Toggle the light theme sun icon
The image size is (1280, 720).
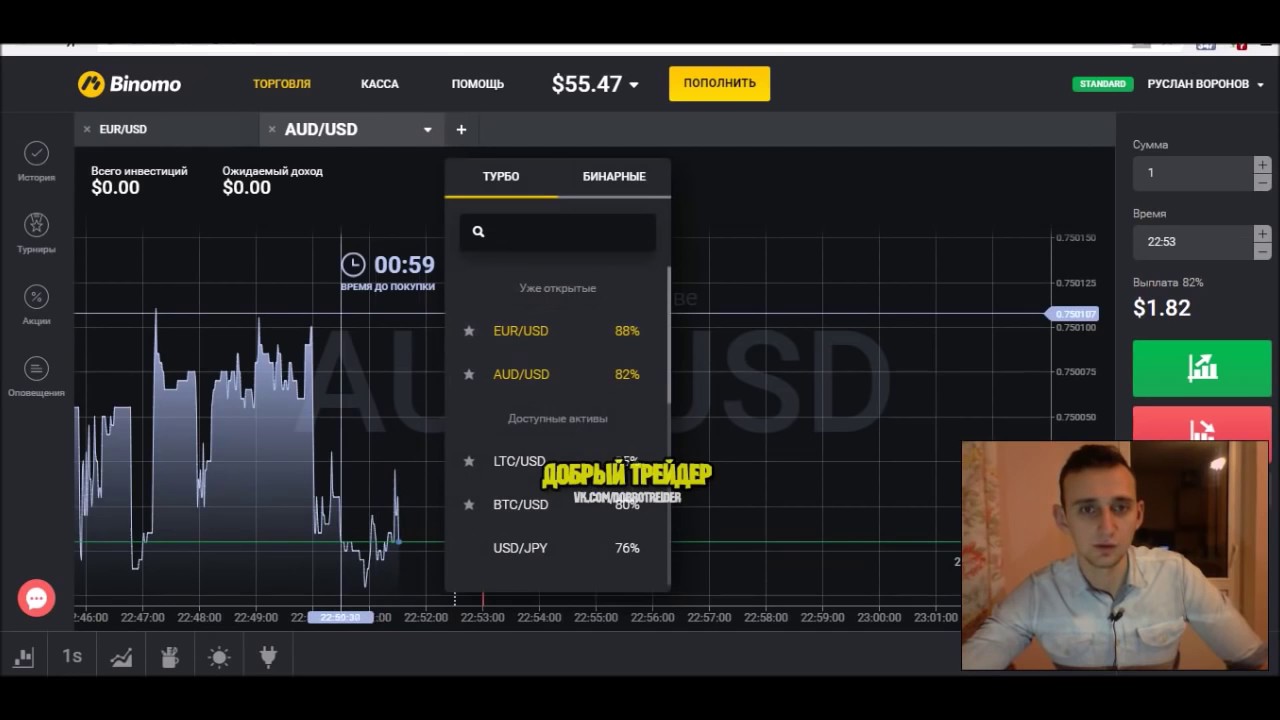(x=219, y=657)
